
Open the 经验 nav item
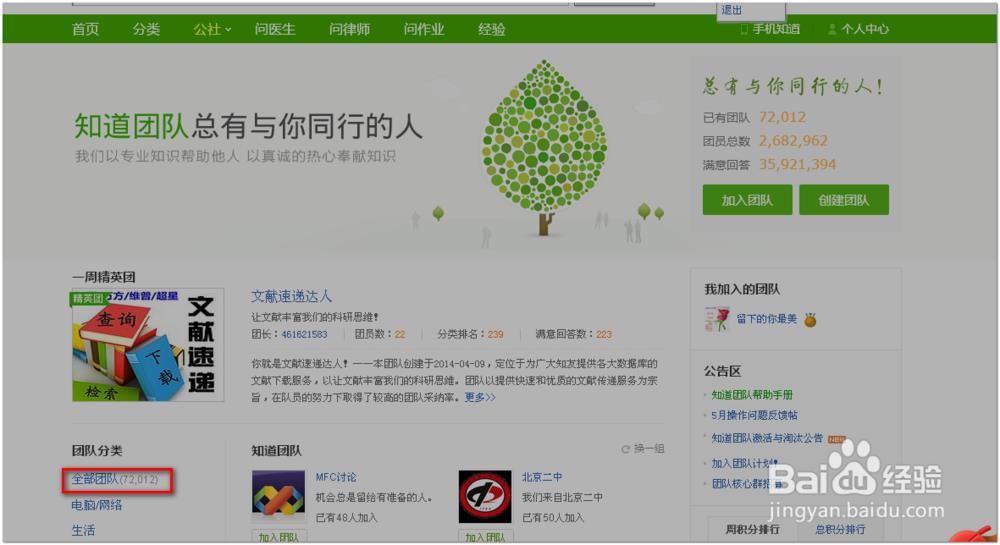(x=492, y=29)
